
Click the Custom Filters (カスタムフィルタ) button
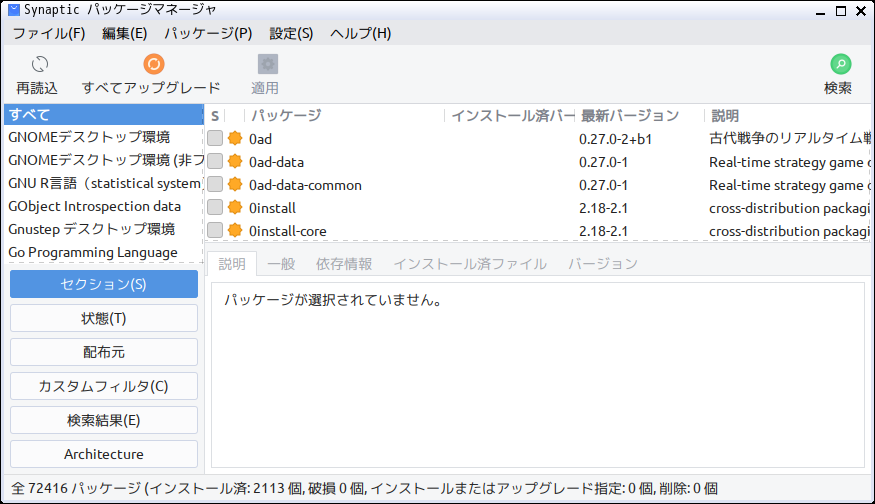coord(104,386)
